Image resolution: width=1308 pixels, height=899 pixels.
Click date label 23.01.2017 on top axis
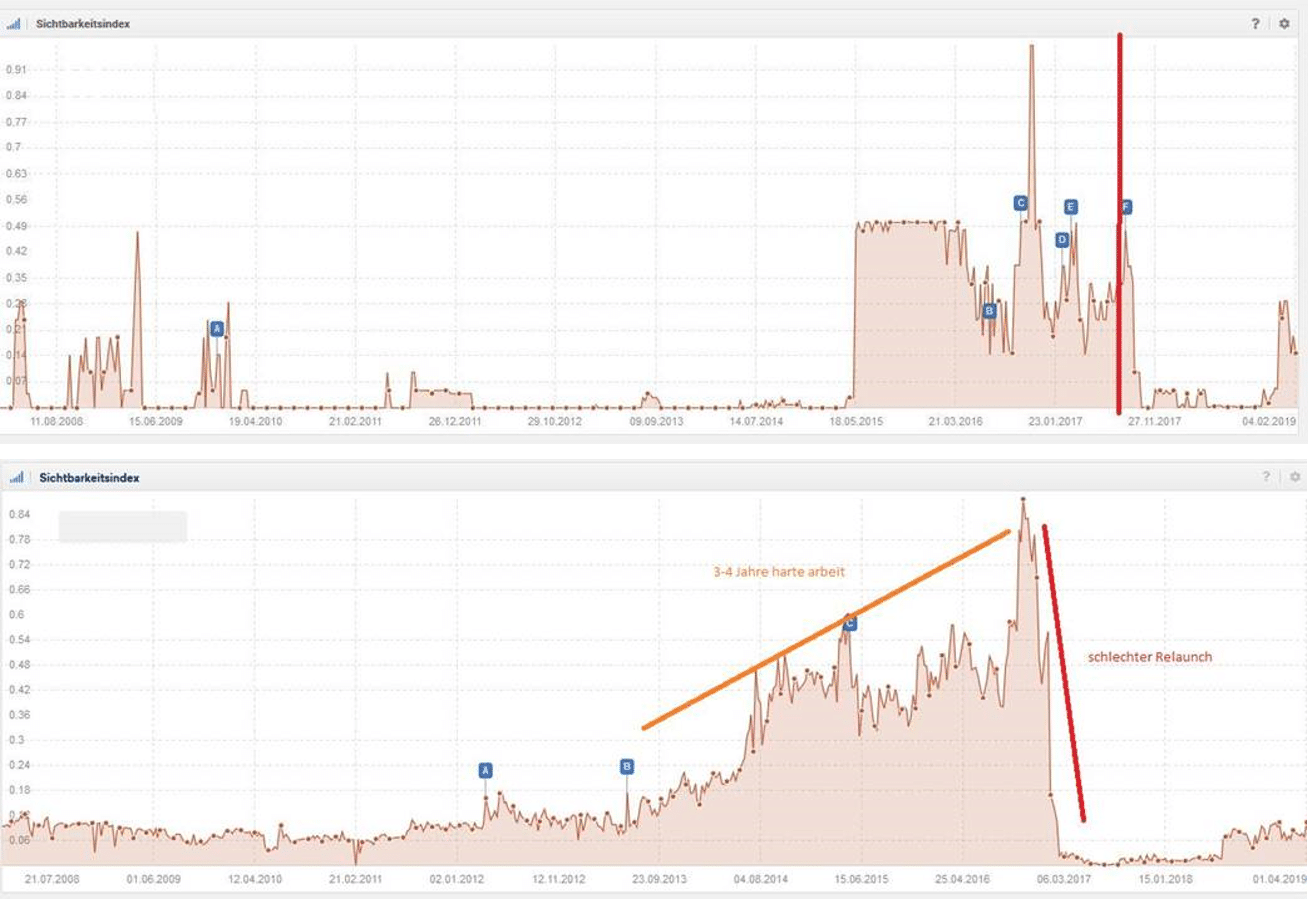click(x=1056, y=422)
